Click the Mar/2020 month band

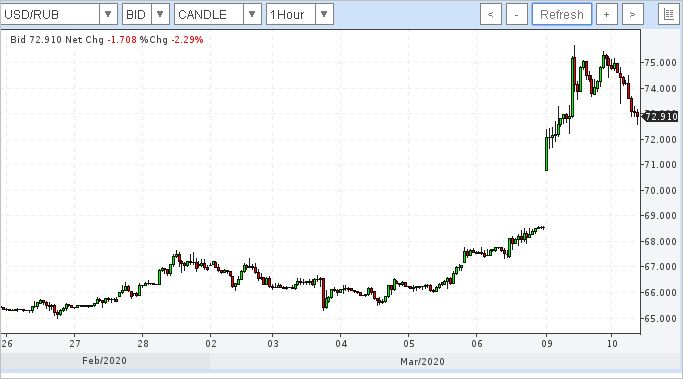(423, 362)
